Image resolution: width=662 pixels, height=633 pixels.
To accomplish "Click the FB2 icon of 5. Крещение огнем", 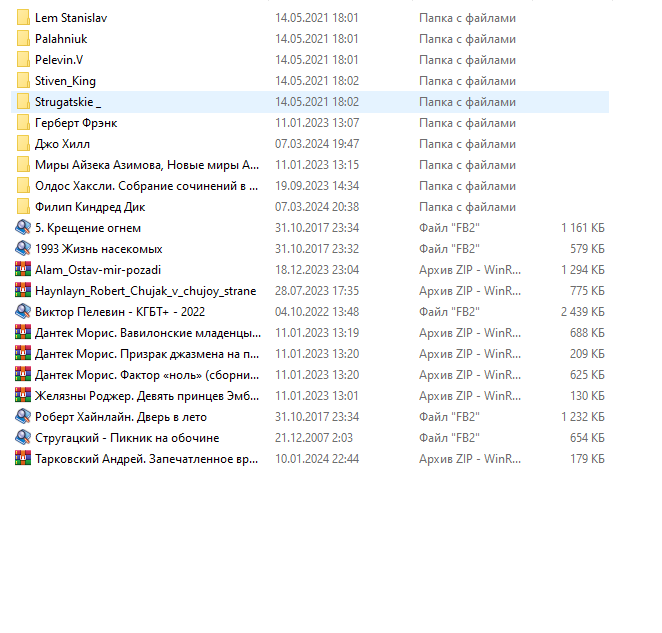I will click(23, 228).
